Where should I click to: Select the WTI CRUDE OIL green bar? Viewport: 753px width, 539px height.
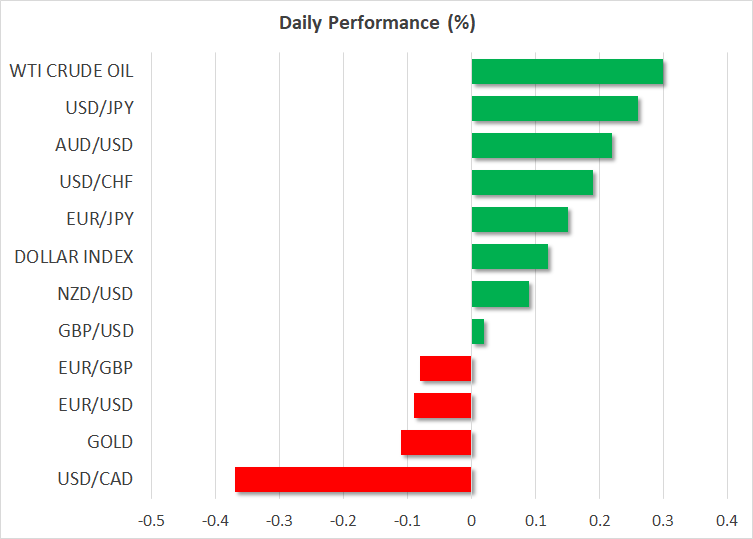click(x=567, y=72)
